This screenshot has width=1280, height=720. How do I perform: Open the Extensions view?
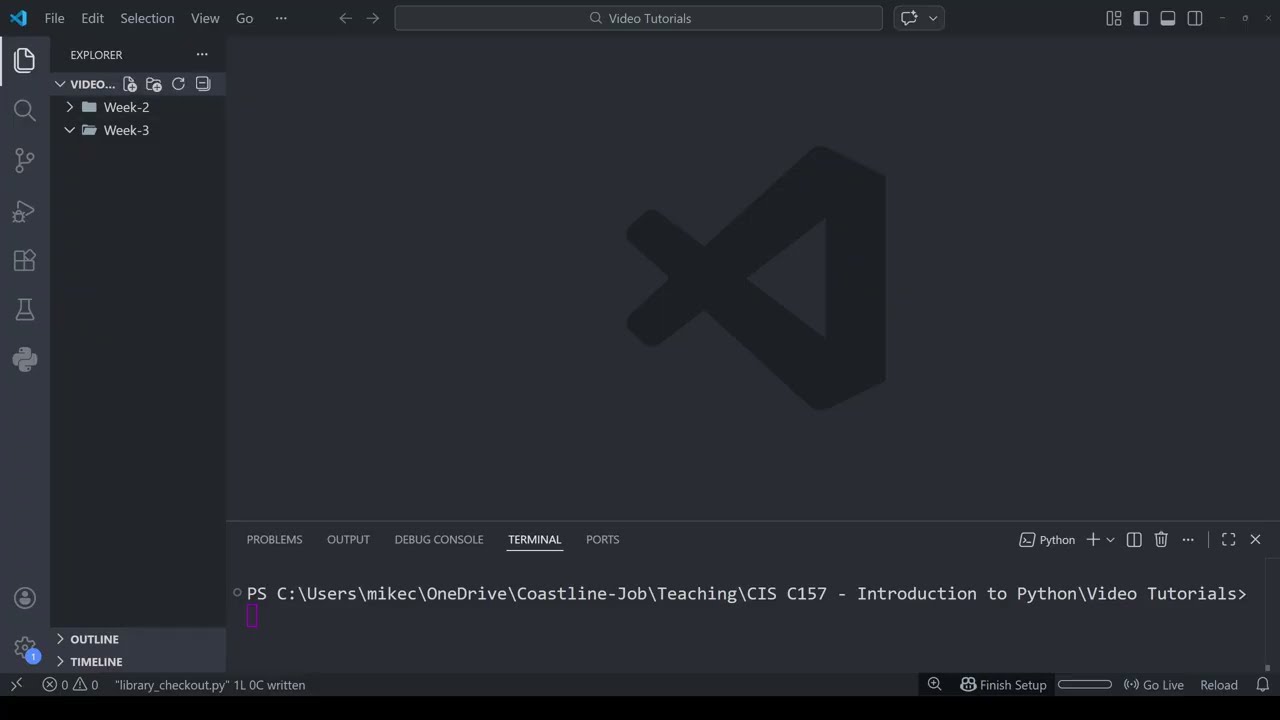tap(25, 260)
